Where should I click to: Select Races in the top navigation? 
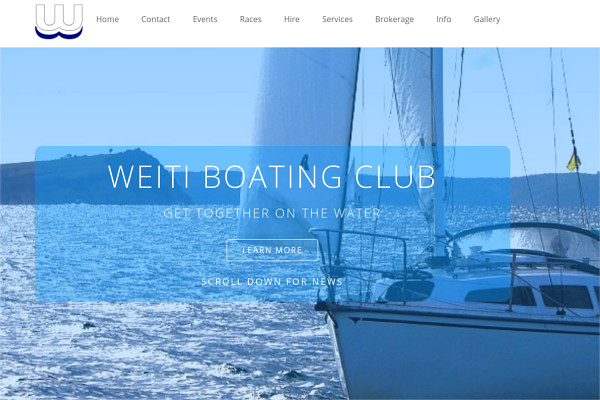coord(250,19)
